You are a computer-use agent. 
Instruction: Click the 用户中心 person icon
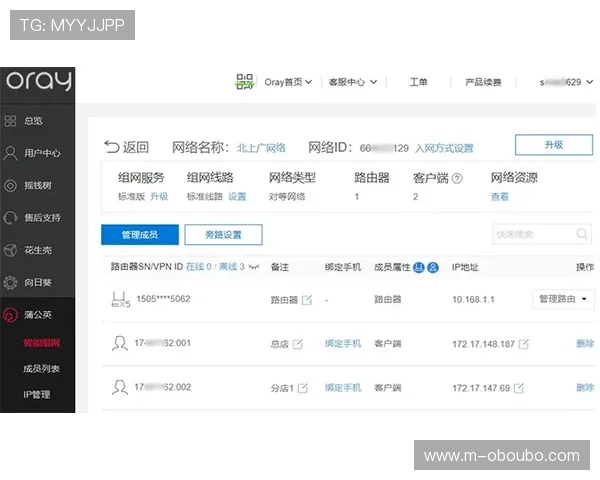point(10,153)
